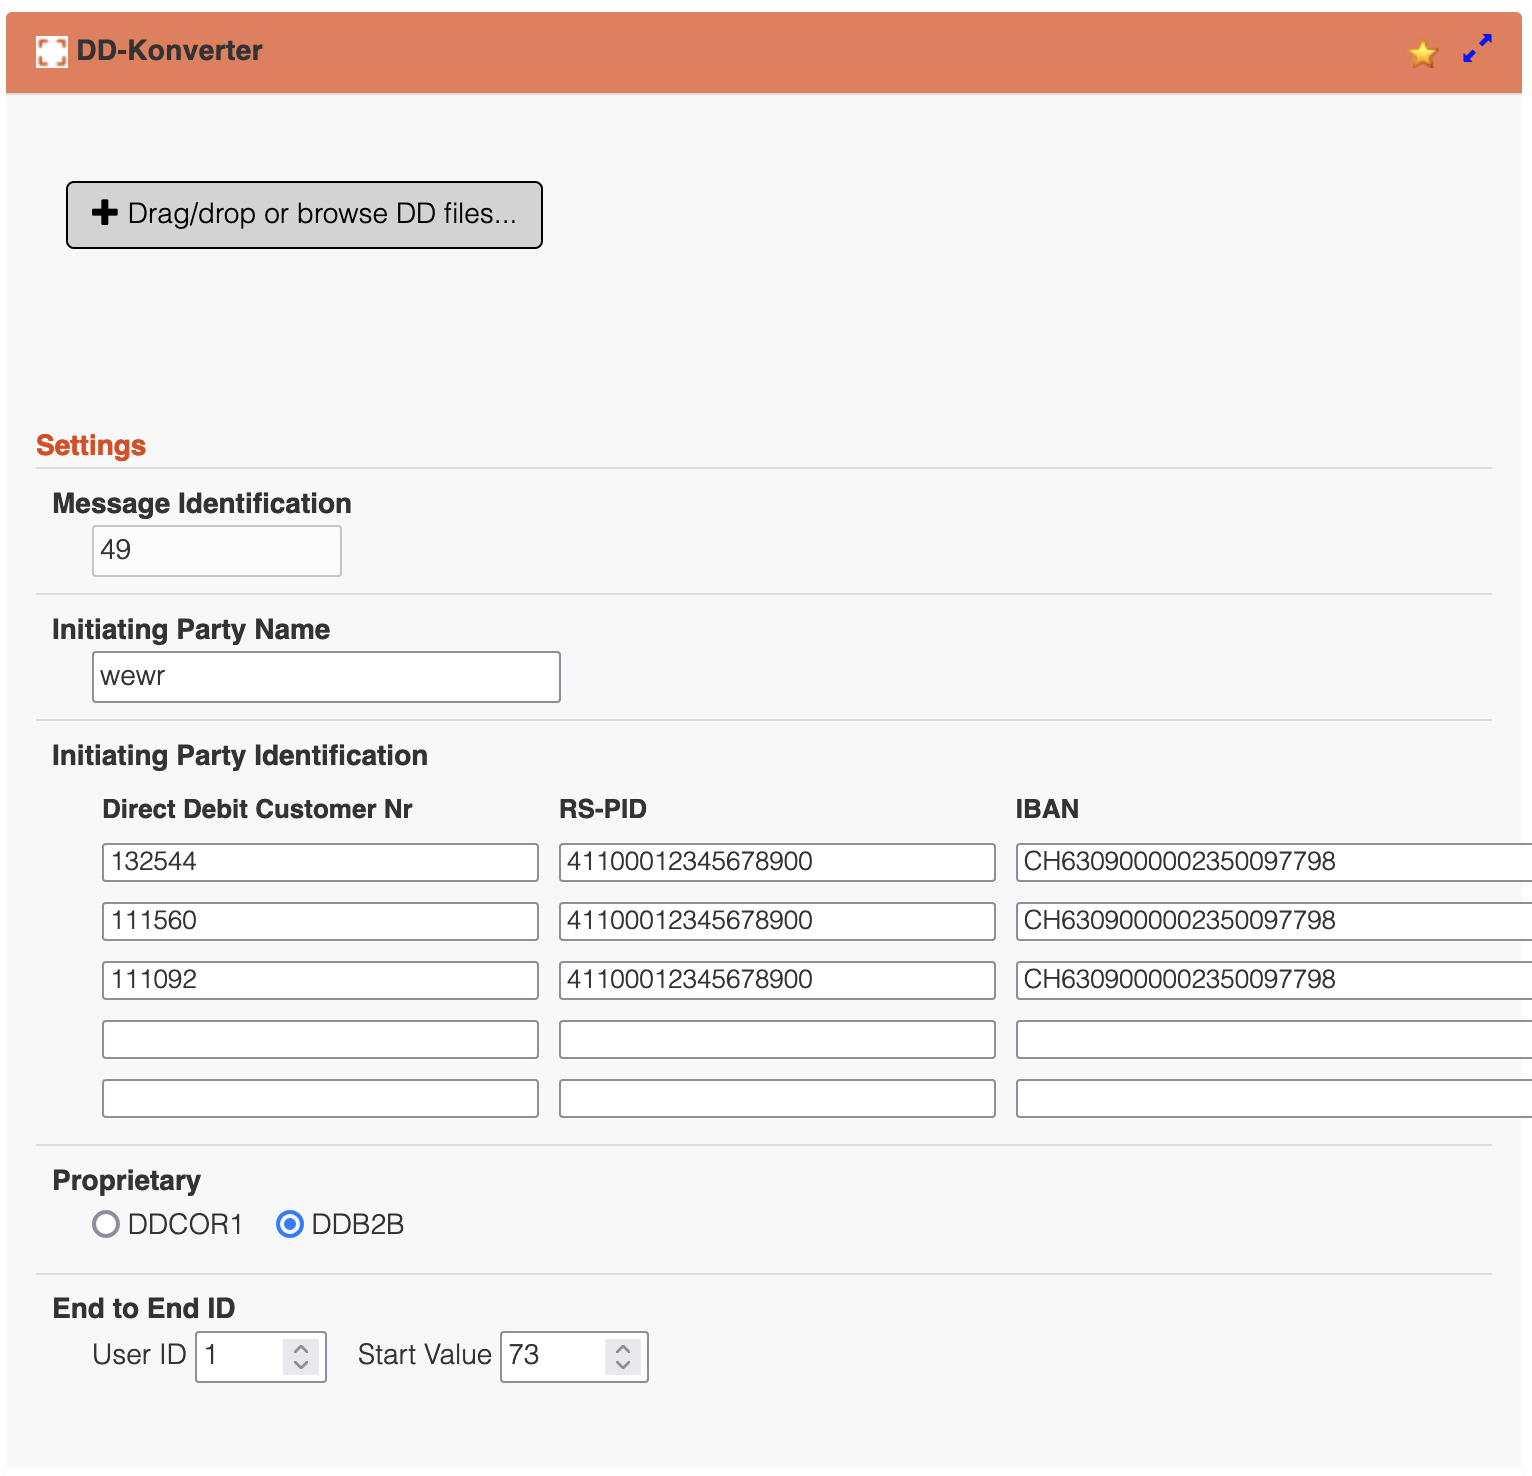
Task: Click the first empty Direct Debit Customer Nr field
Action: (x=320, y=1039)
